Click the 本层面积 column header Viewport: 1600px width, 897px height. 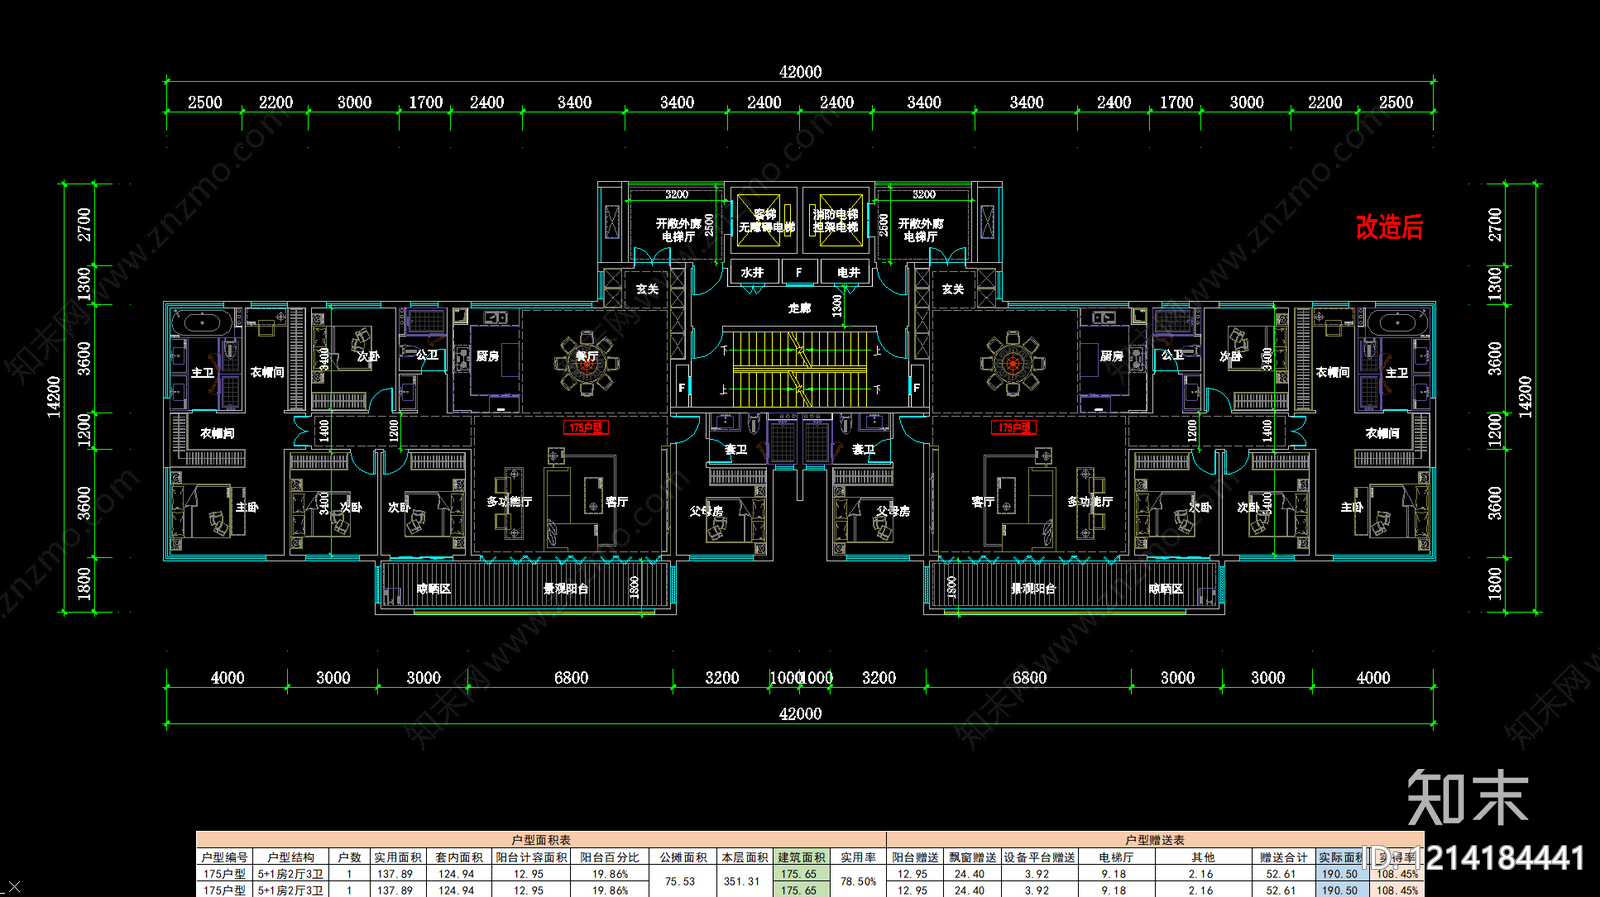click(x=746, y=857)
